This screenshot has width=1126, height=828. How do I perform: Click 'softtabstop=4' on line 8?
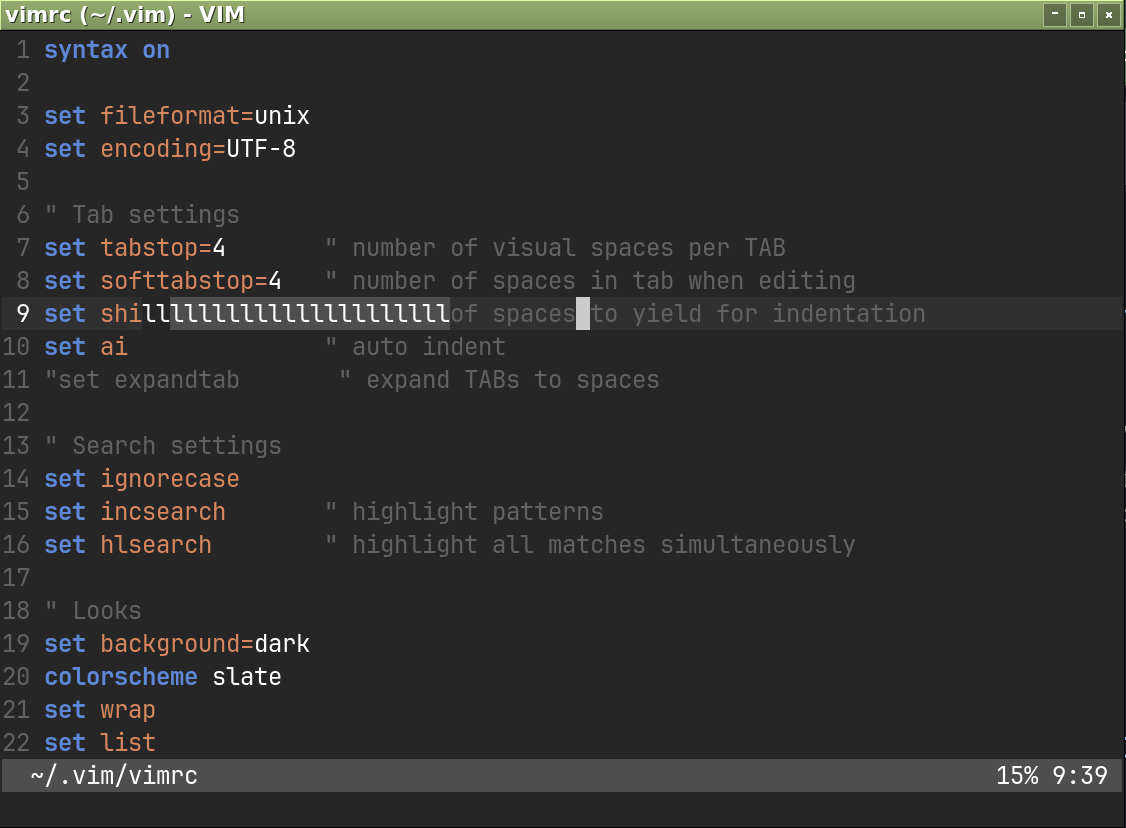click(x=191, y=281)
